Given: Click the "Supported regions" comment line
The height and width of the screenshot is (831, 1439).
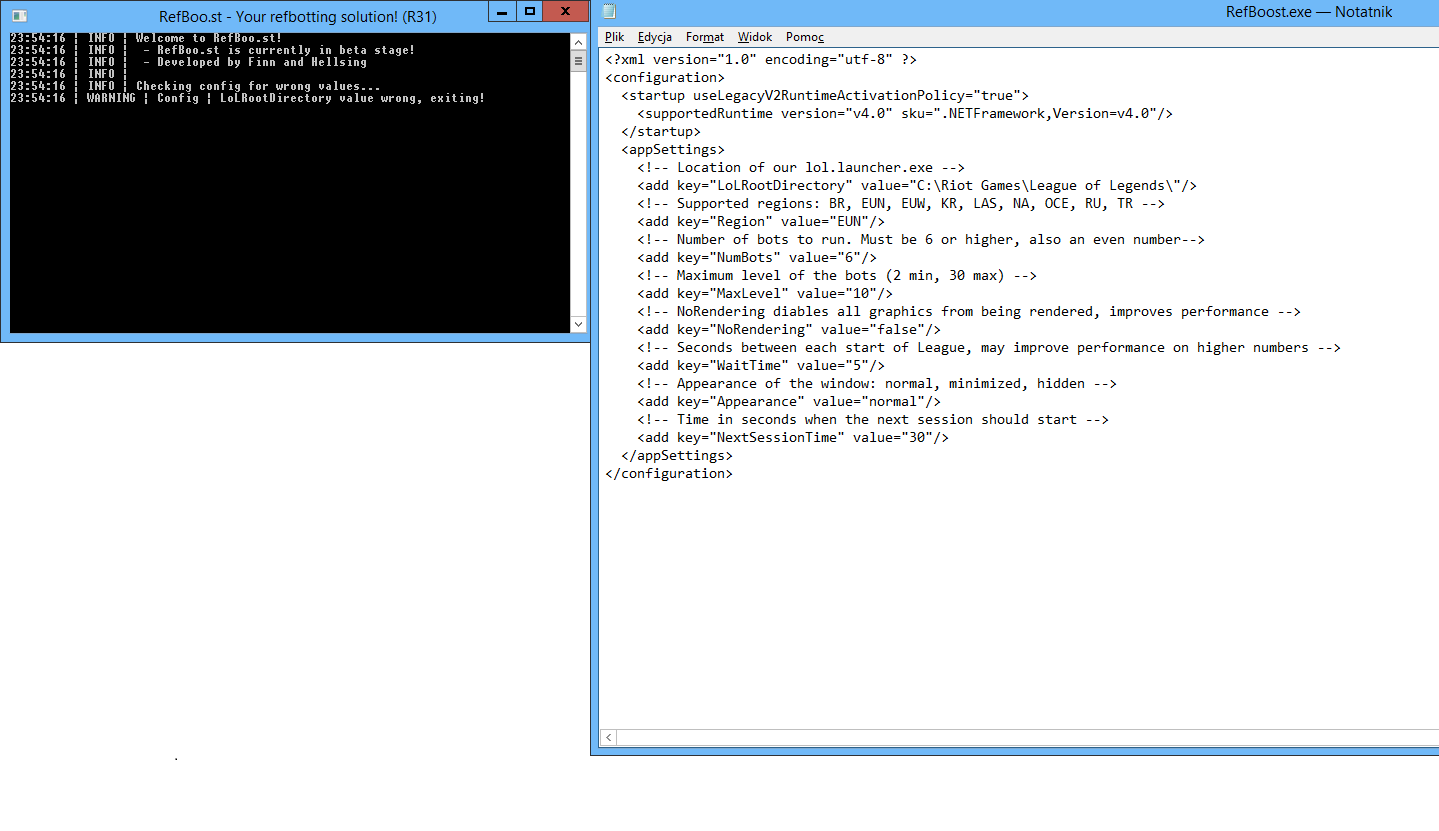Looking at the screenshot, I should (901, 204).
